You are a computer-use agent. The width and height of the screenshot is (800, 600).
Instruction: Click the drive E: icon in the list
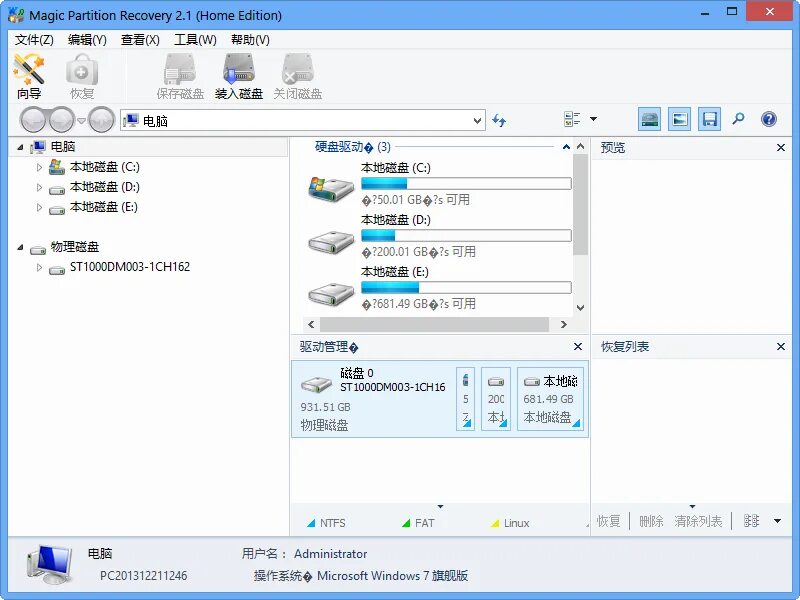point(331,293)
